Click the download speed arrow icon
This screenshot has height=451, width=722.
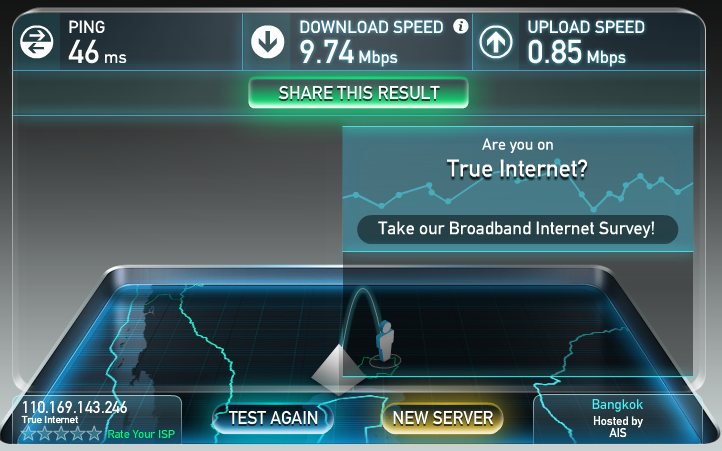[268, 42]
